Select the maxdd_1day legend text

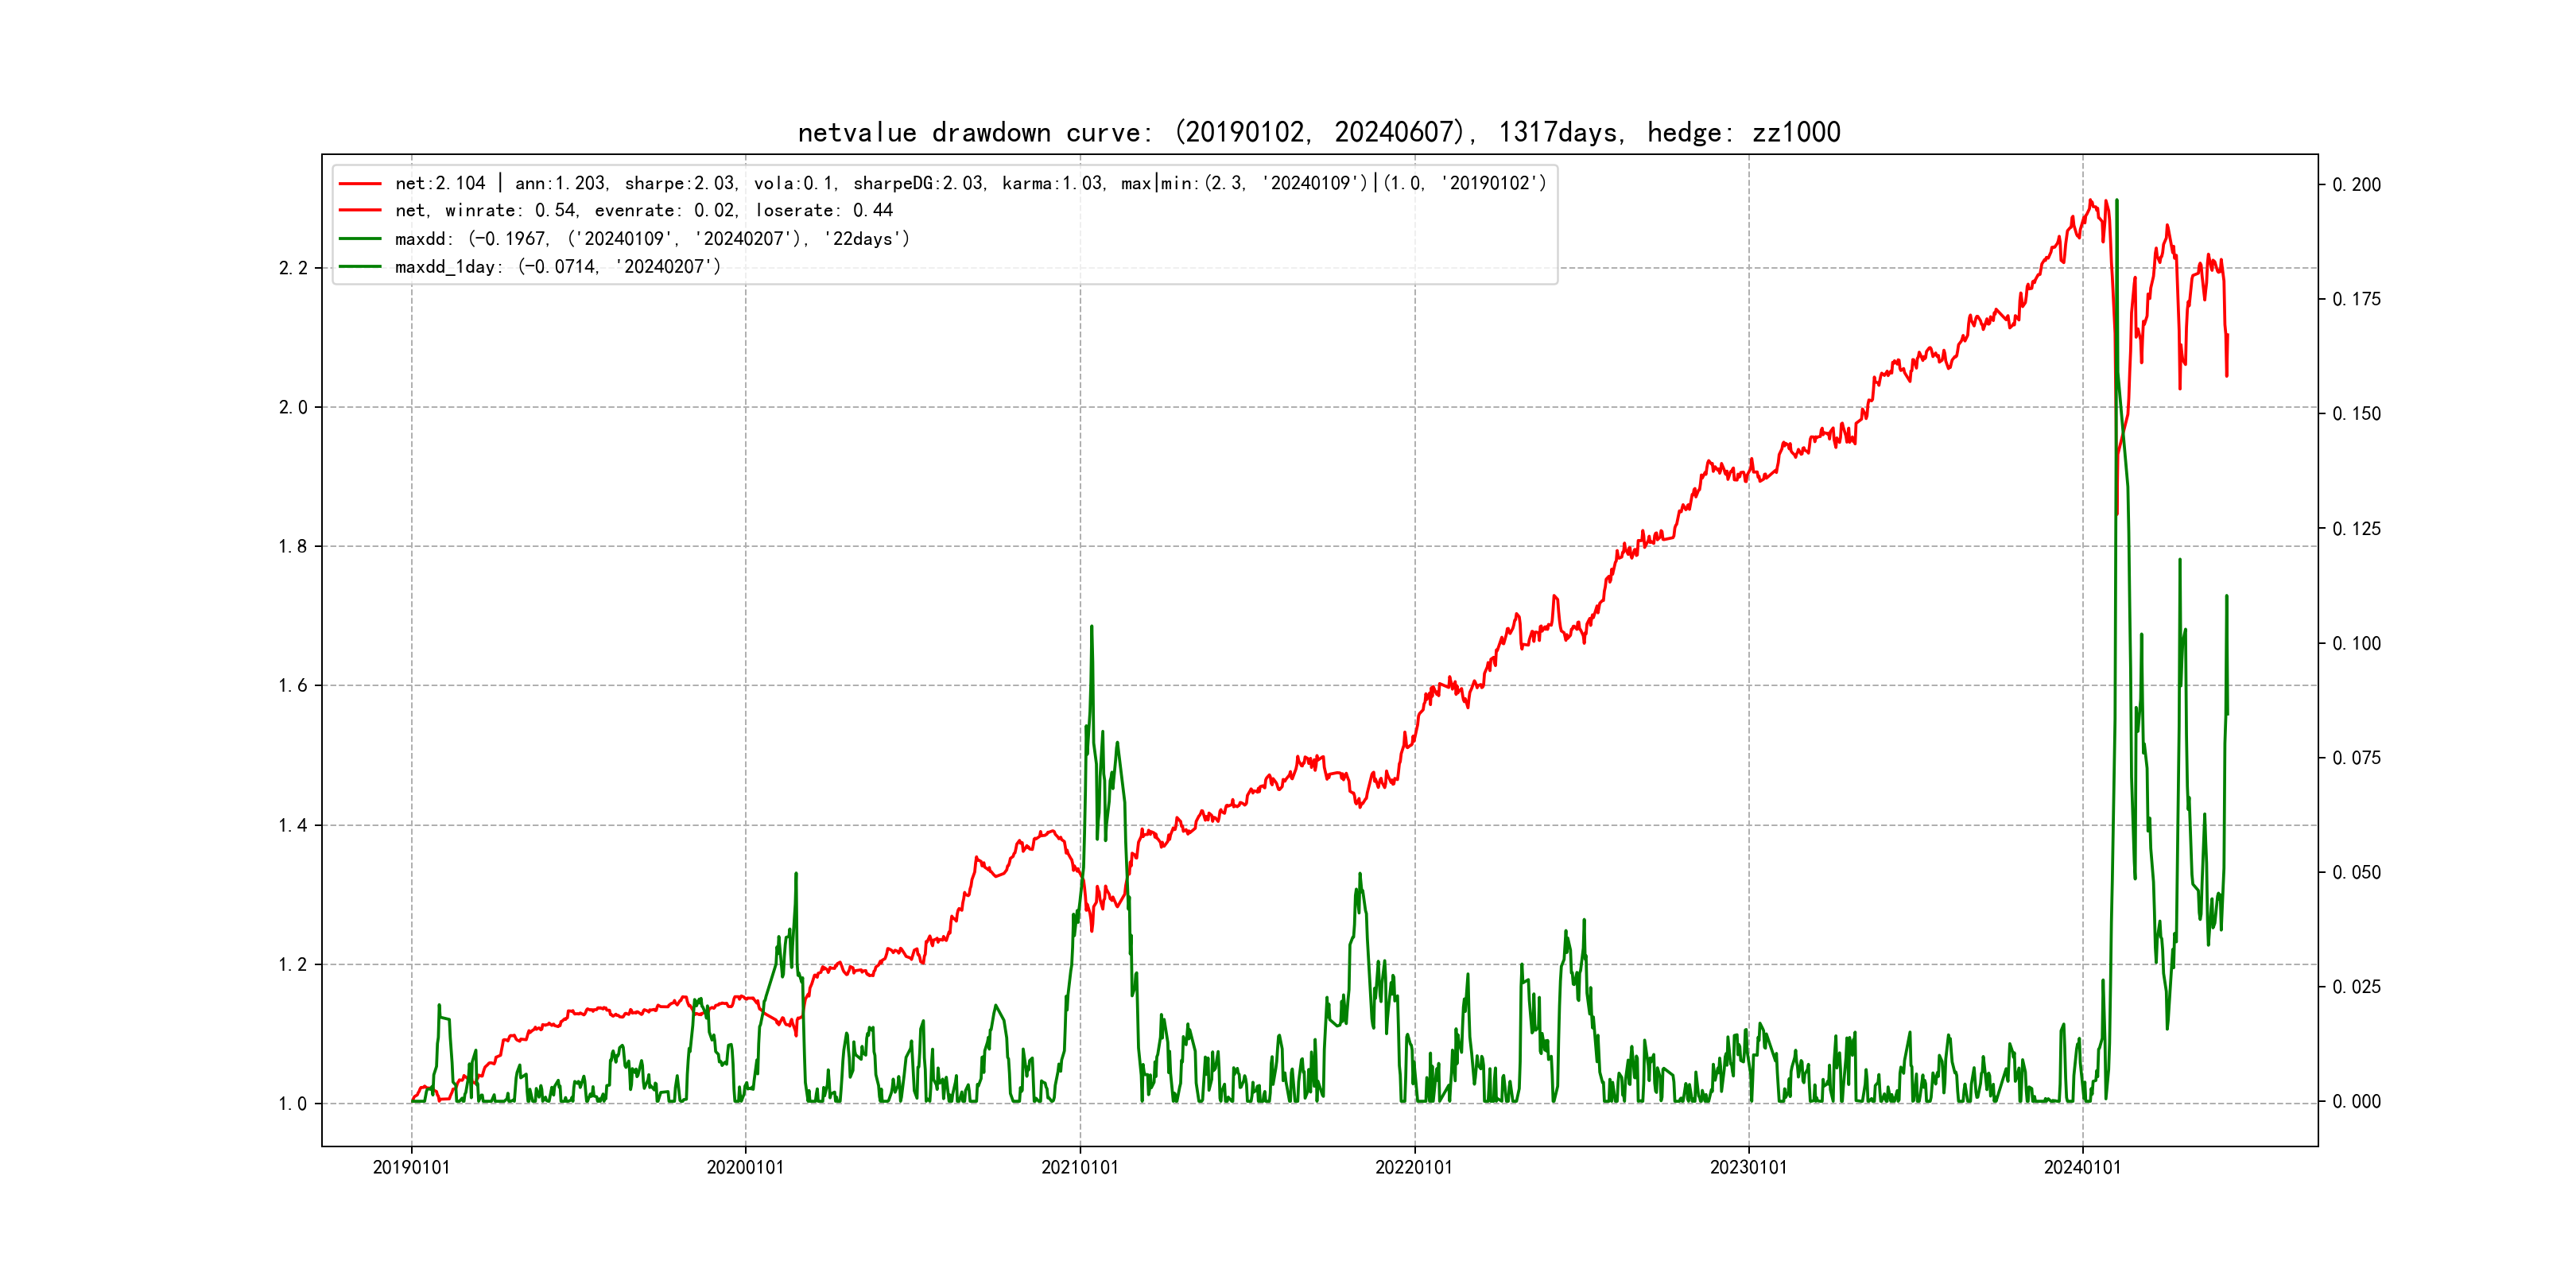point(557,267)
